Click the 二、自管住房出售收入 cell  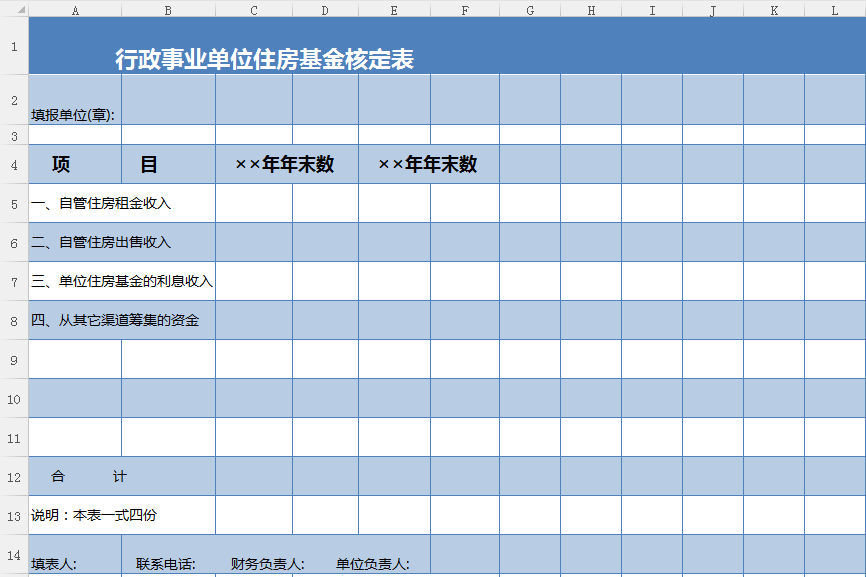point(101,242)
